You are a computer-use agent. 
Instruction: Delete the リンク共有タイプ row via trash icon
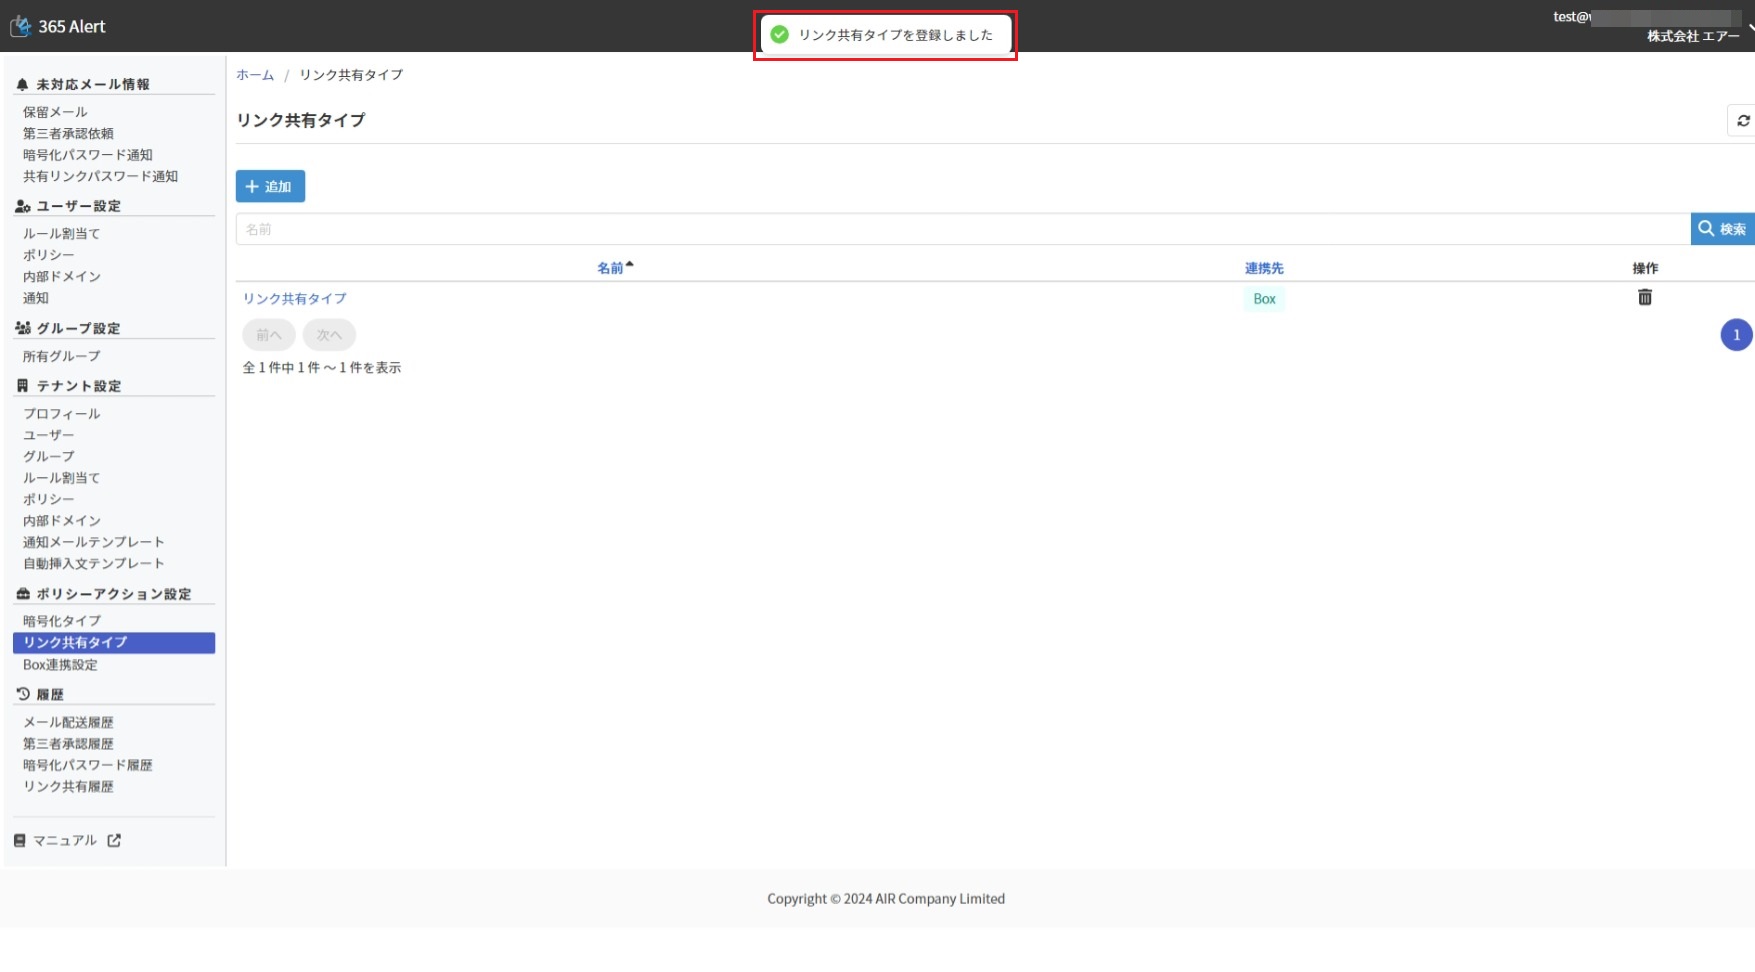(x=1644, y=297)
